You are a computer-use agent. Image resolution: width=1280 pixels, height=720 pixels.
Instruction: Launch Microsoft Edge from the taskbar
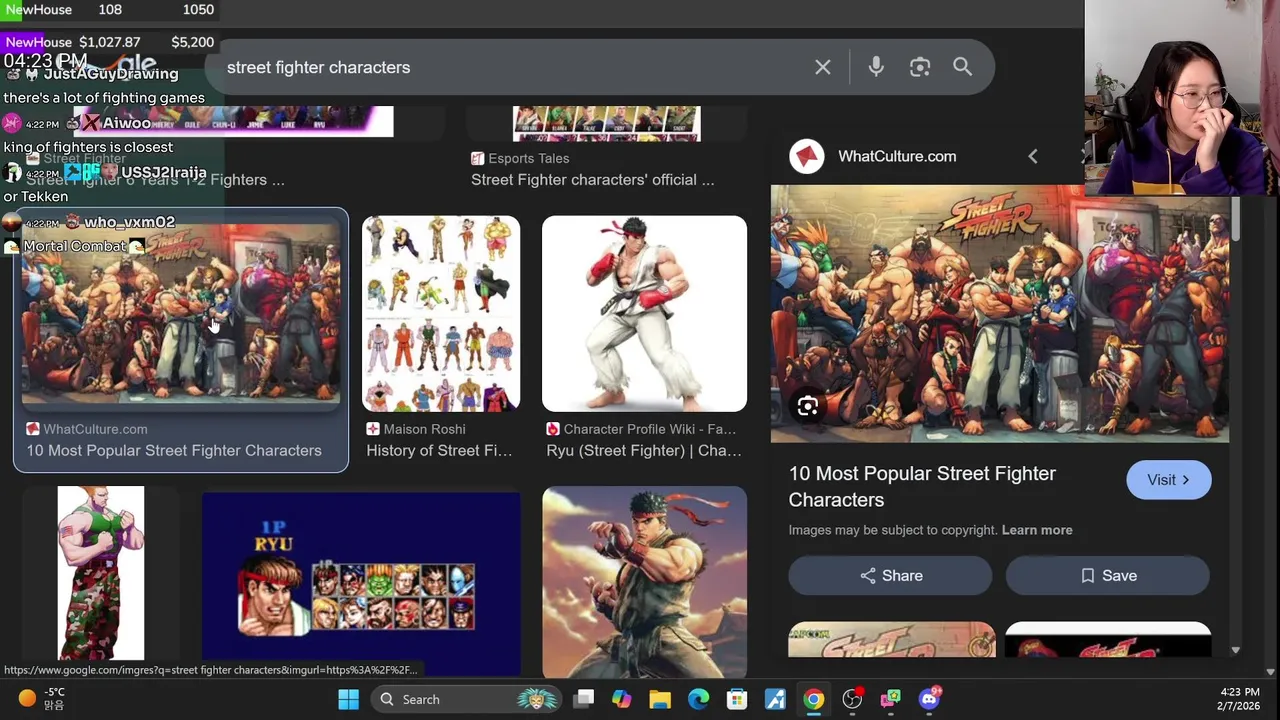coord(698,699)
